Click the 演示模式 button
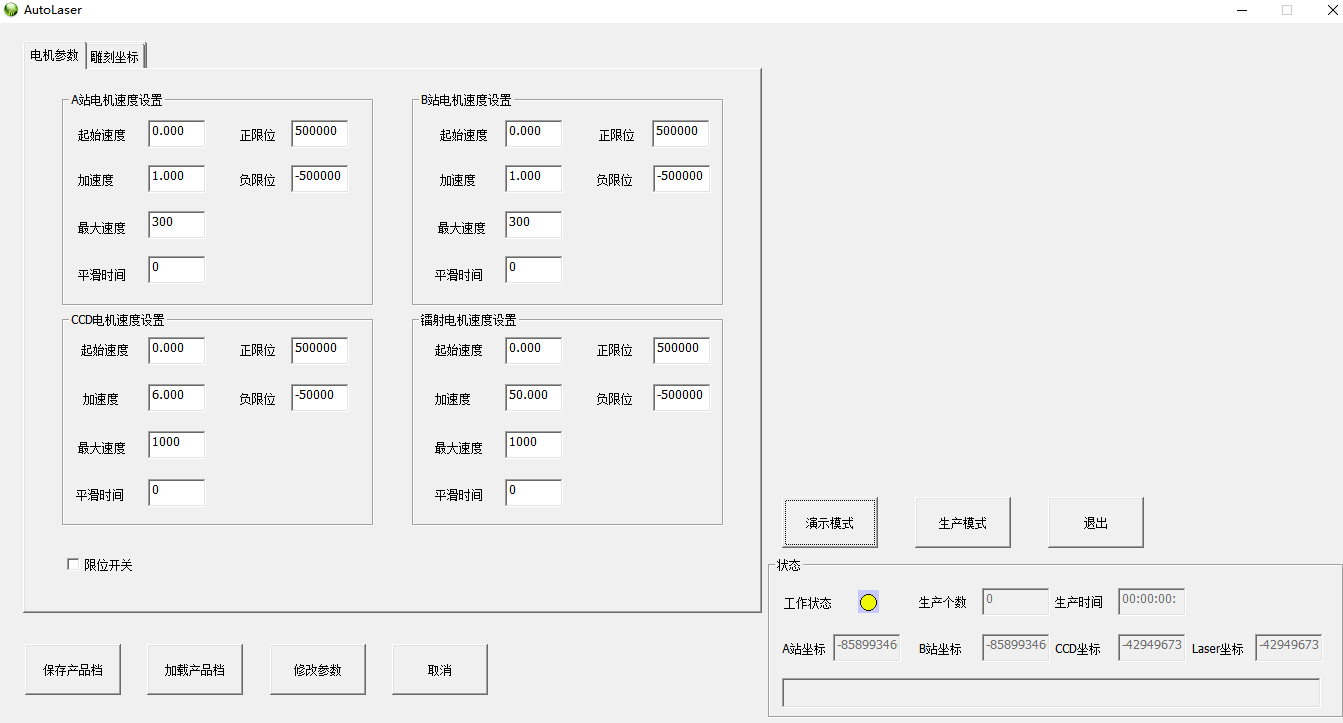The image size is (1343, 723). tap(830, 523)
